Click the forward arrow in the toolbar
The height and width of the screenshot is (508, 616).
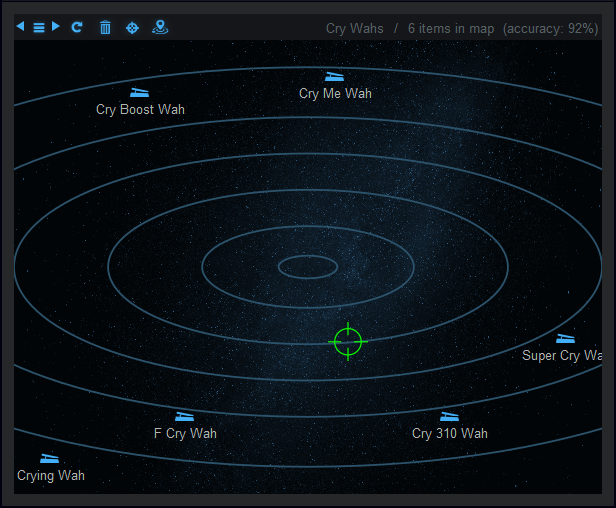coord(56,26)
